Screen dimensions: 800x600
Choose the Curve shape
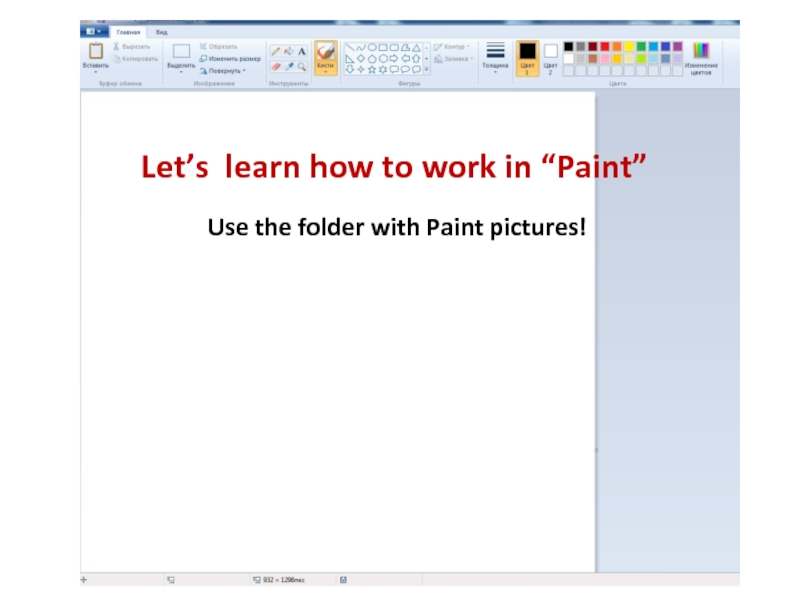(361, 47)
